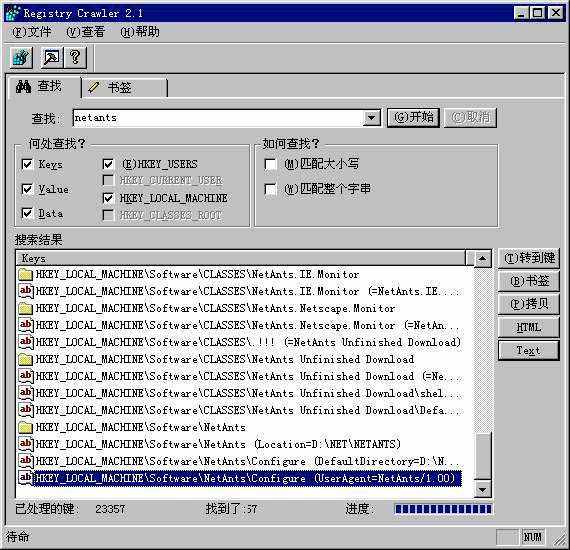
Task: Click the search magnifier toolbar icon
Action: point(51,57)
